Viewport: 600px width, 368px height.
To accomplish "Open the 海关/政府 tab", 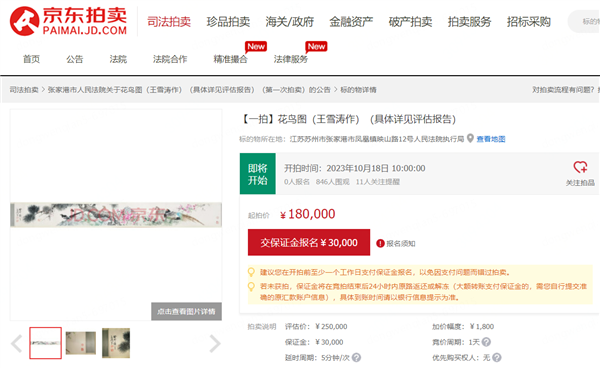I will (290, 22).
